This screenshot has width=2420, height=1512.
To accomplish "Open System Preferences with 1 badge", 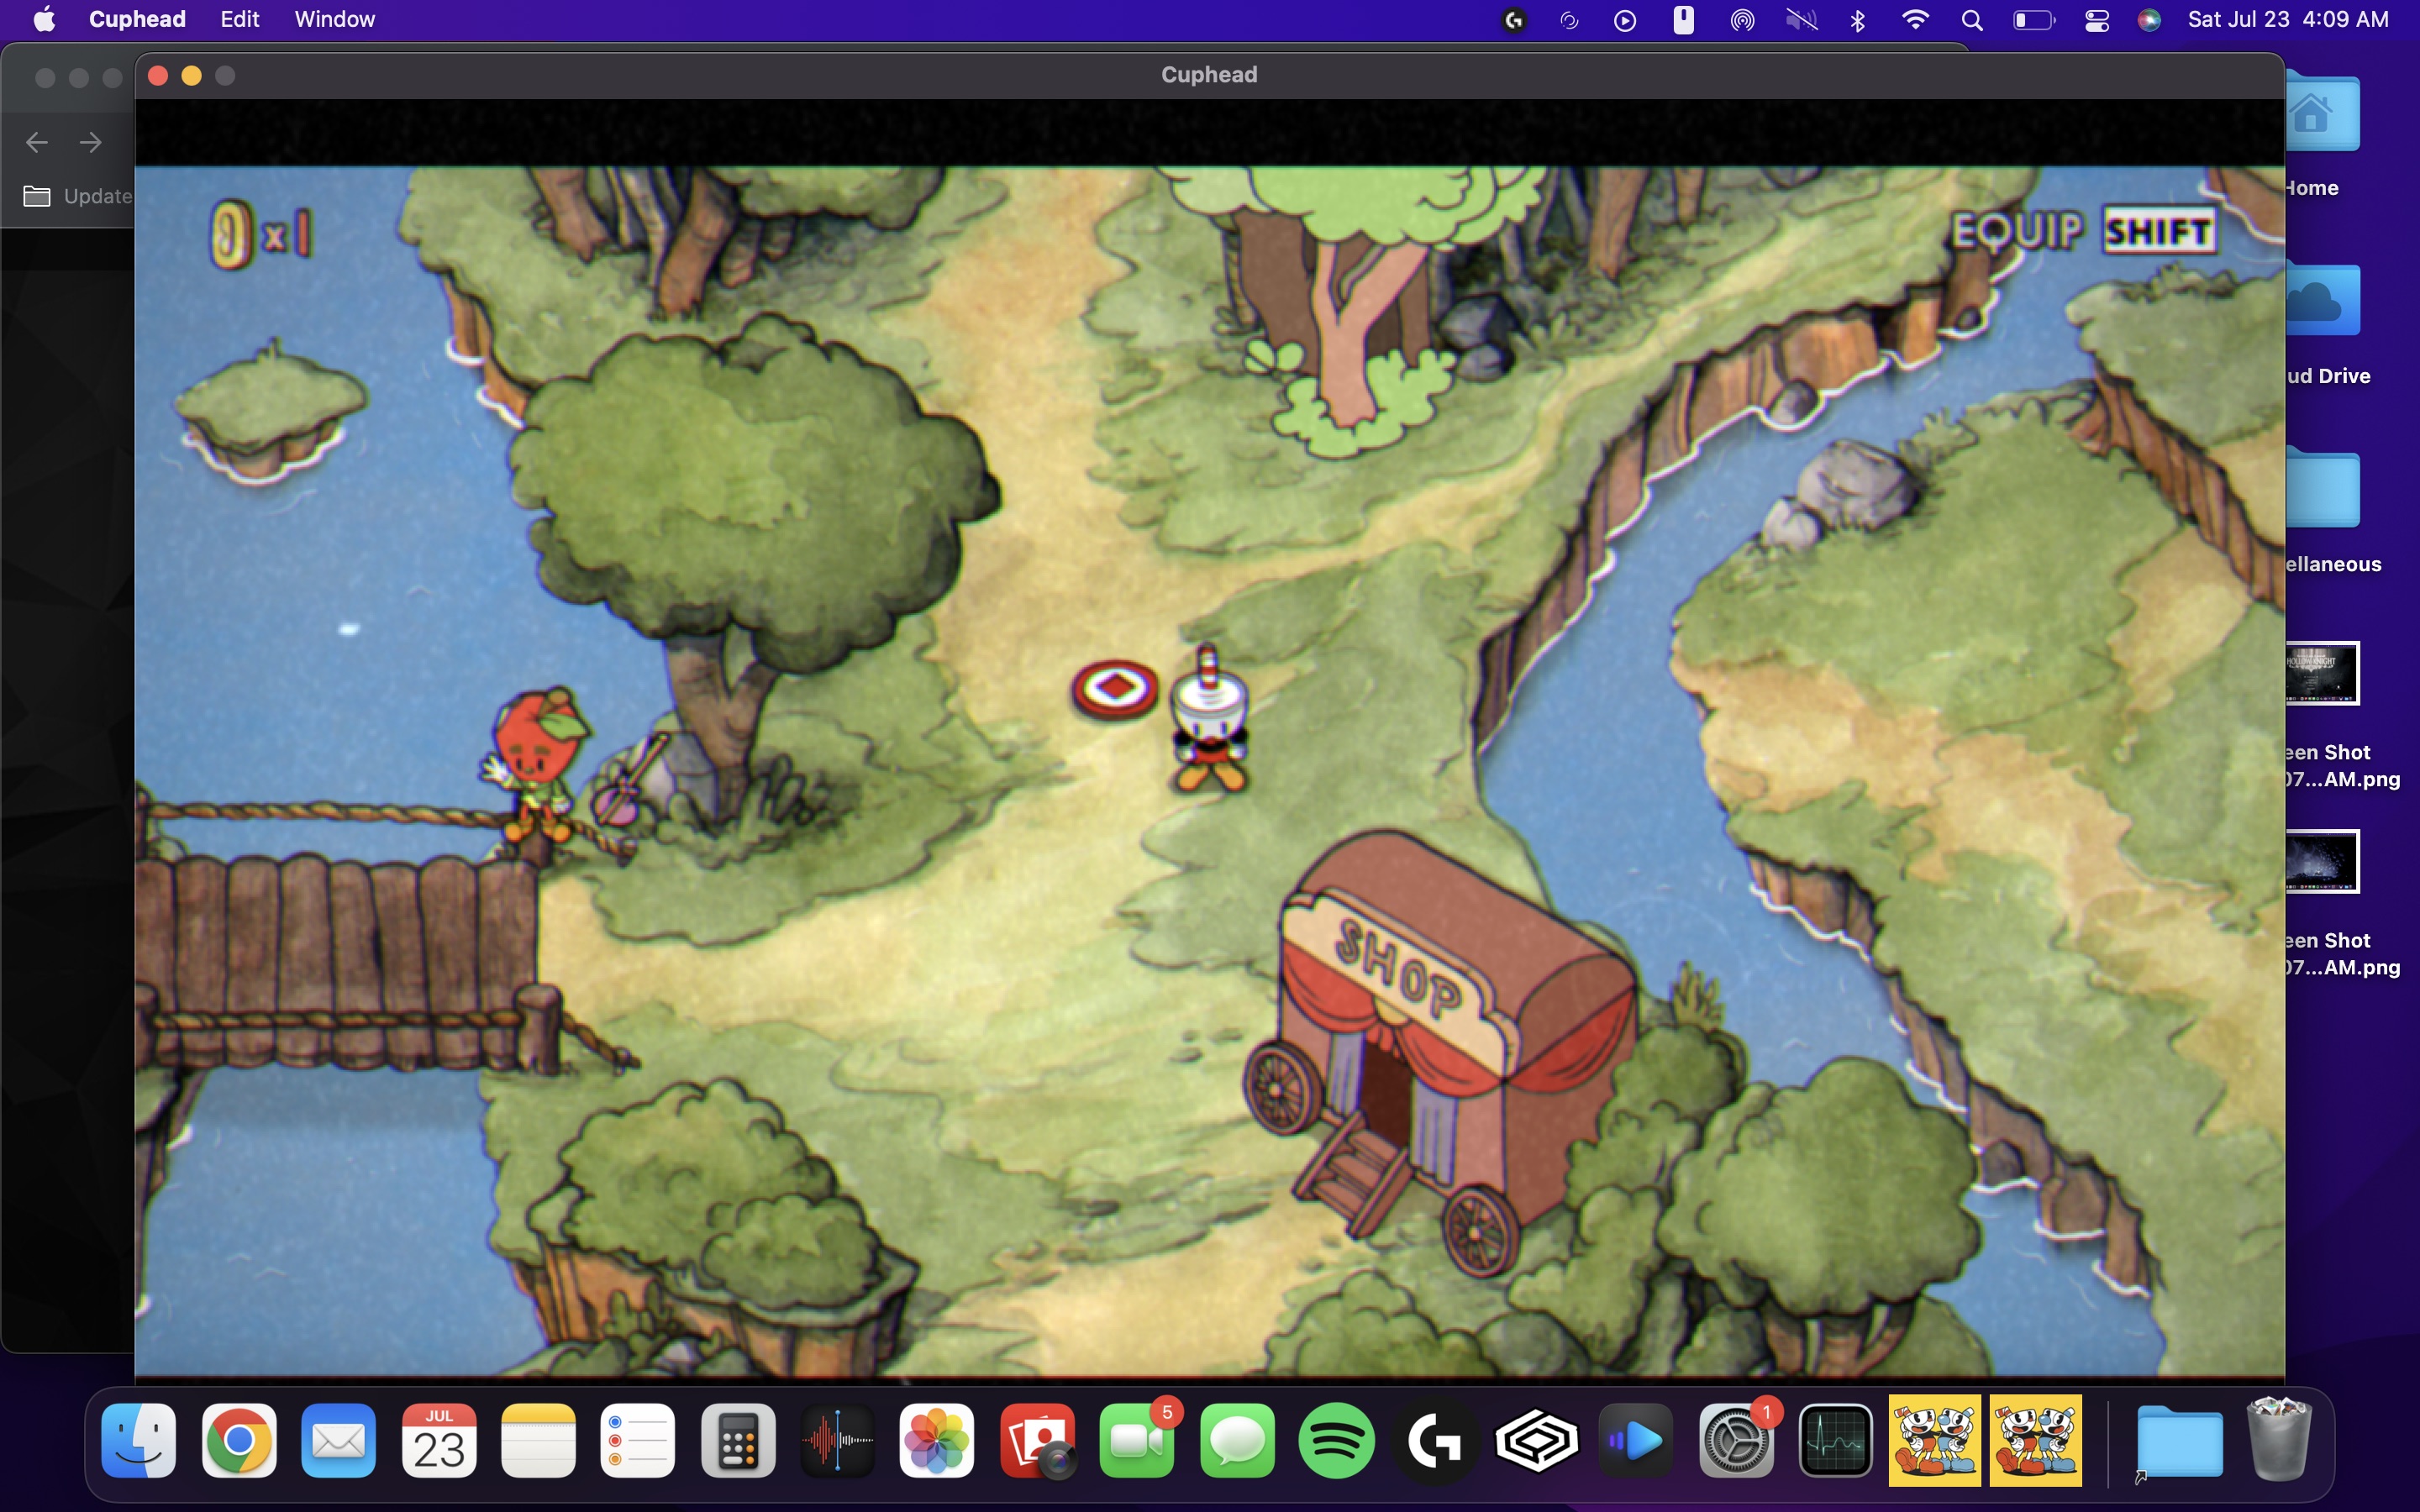I will coord(1736,1440).
